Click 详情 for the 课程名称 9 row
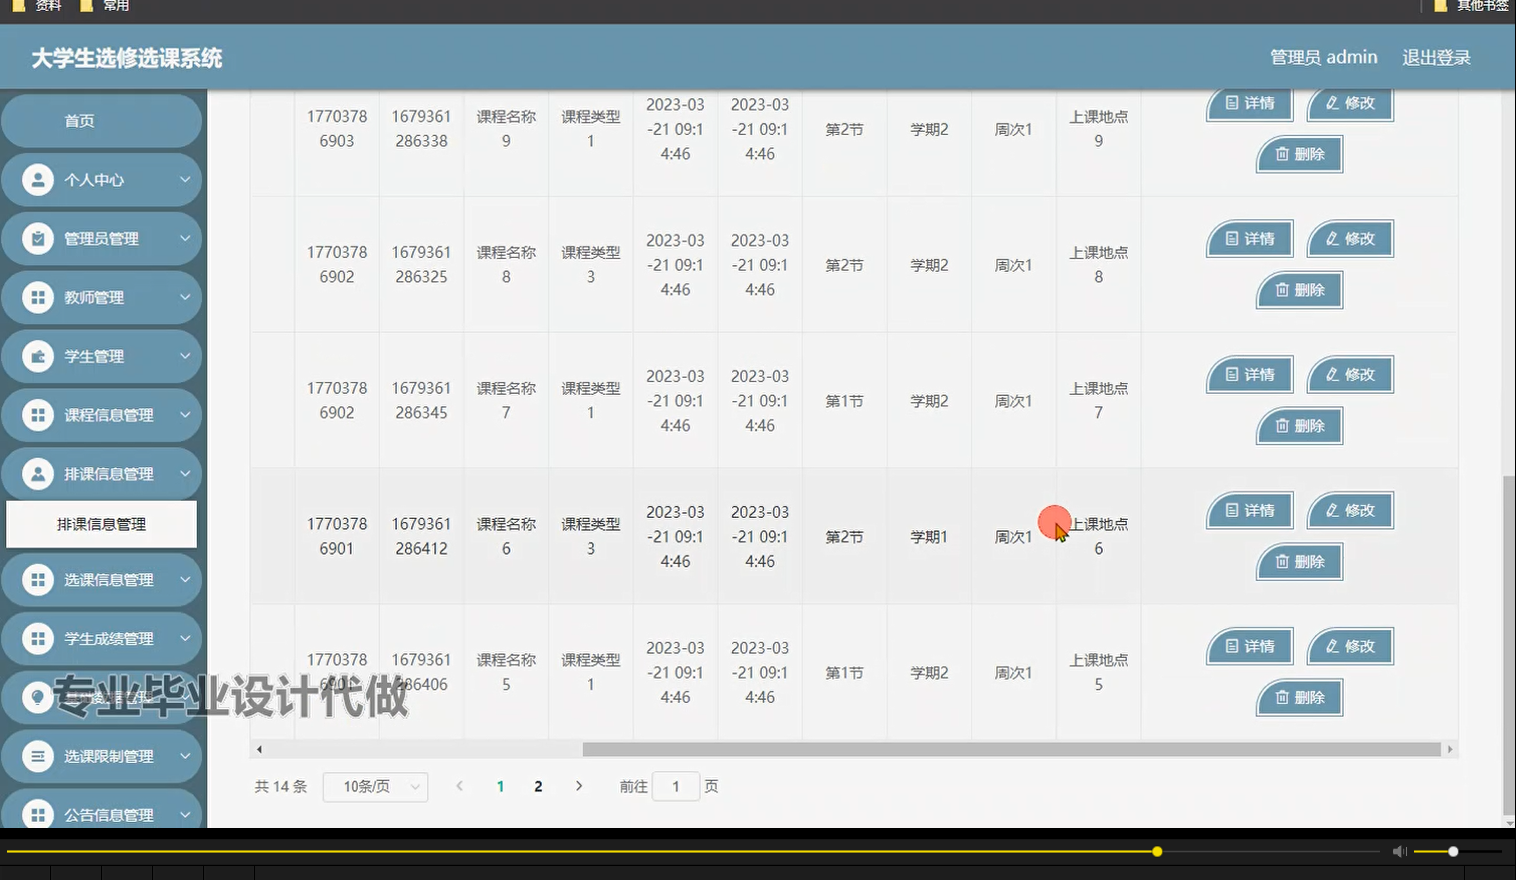The width and height of the screenshot is (1516, 880). (1250, 104)
